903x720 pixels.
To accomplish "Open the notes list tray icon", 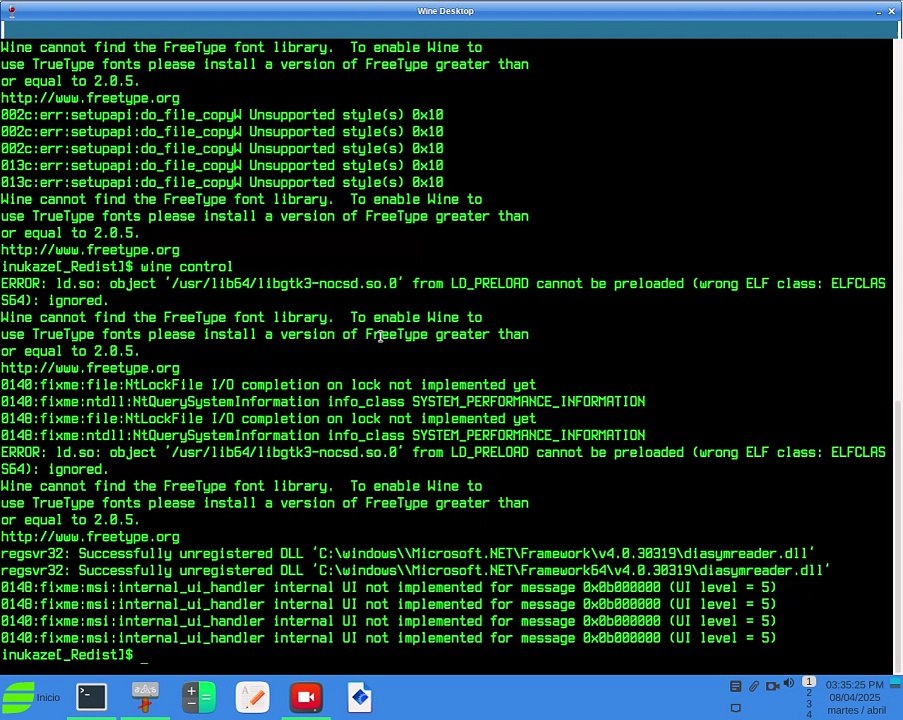I will coord(735,686).
